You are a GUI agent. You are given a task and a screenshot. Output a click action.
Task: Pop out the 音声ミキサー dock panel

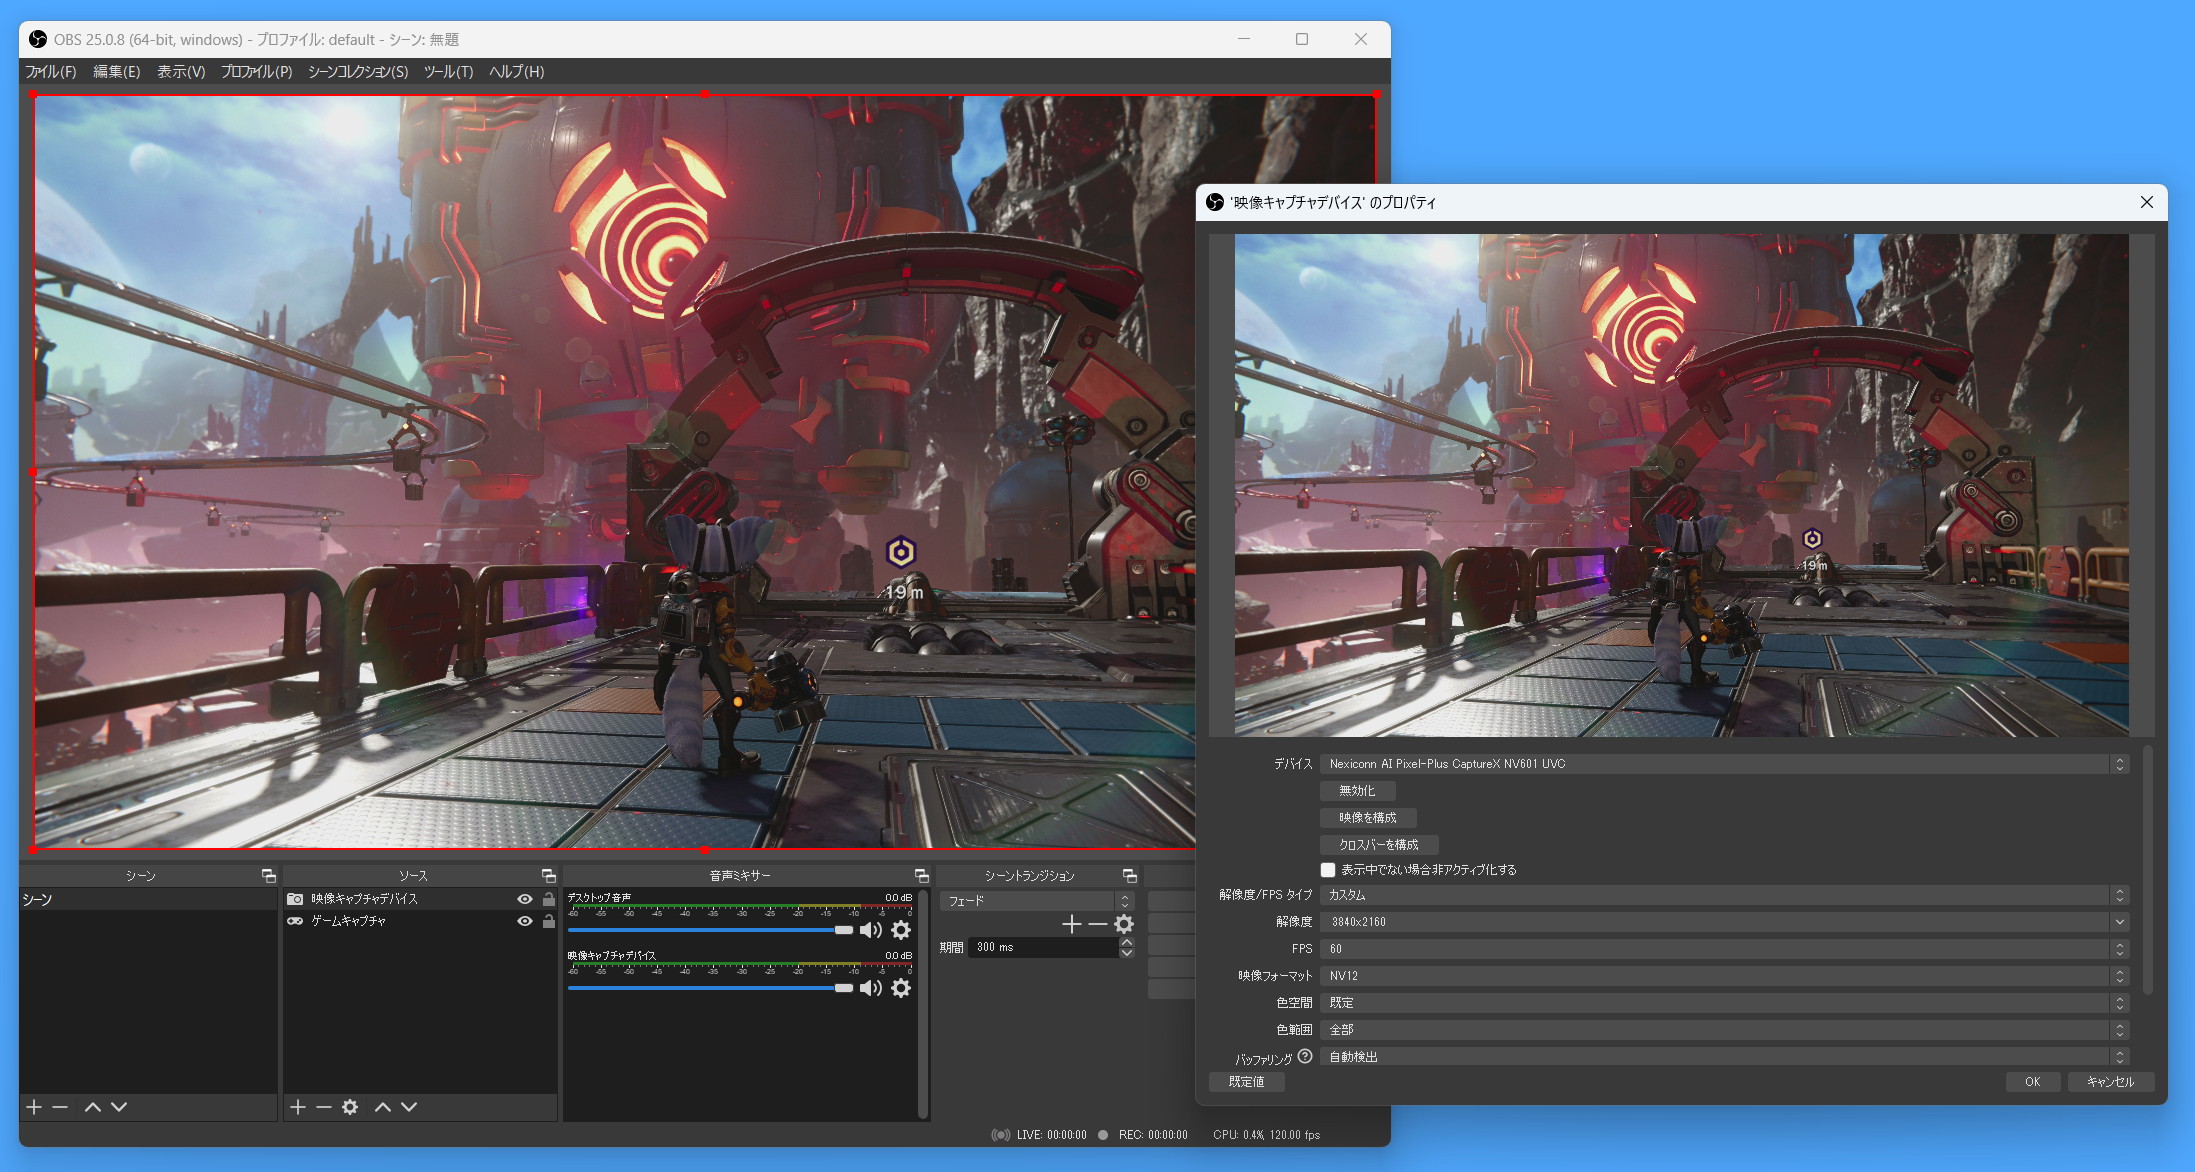(x=921, y=876)
